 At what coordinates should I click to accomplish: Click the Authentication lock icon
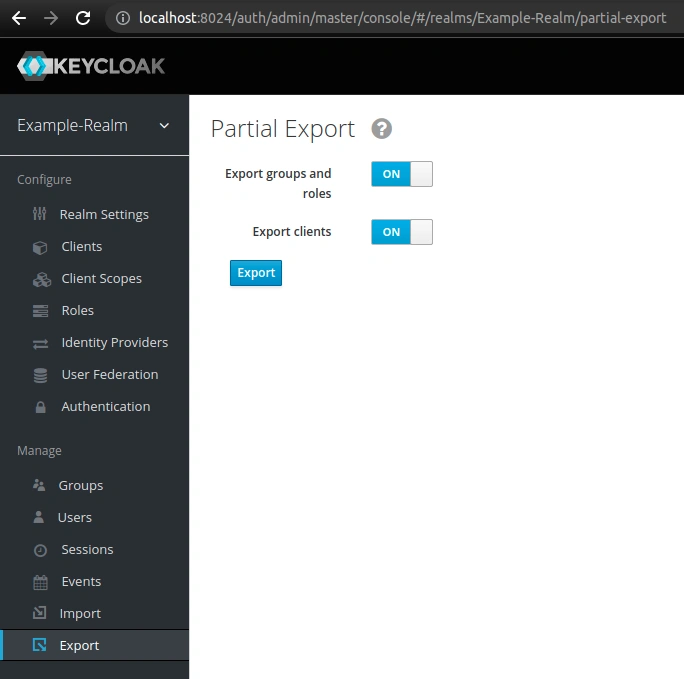[41, 407]
